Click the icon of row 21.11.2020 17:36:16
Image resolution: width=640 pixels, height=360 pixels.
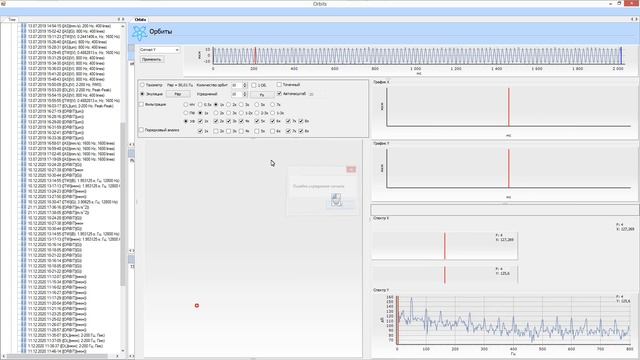coord(23,207)
